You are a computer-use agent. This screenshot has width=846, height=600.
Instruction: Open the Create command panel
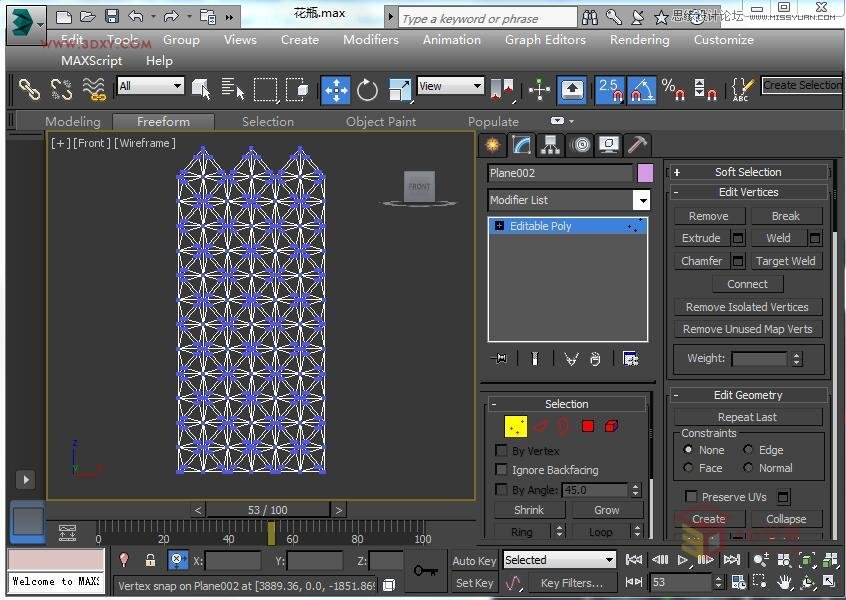click(492, 145)
